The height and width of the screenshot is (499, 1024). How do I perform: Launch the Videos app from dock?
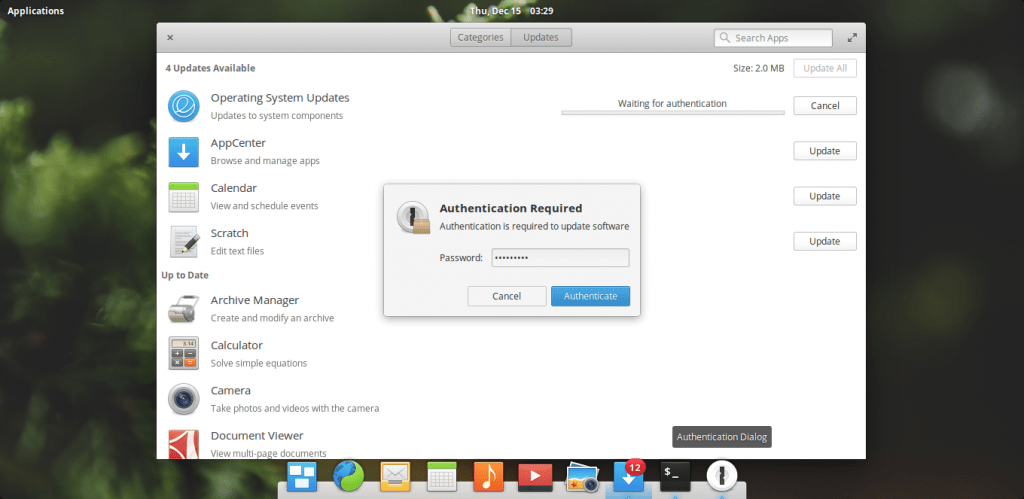(535, 476)
